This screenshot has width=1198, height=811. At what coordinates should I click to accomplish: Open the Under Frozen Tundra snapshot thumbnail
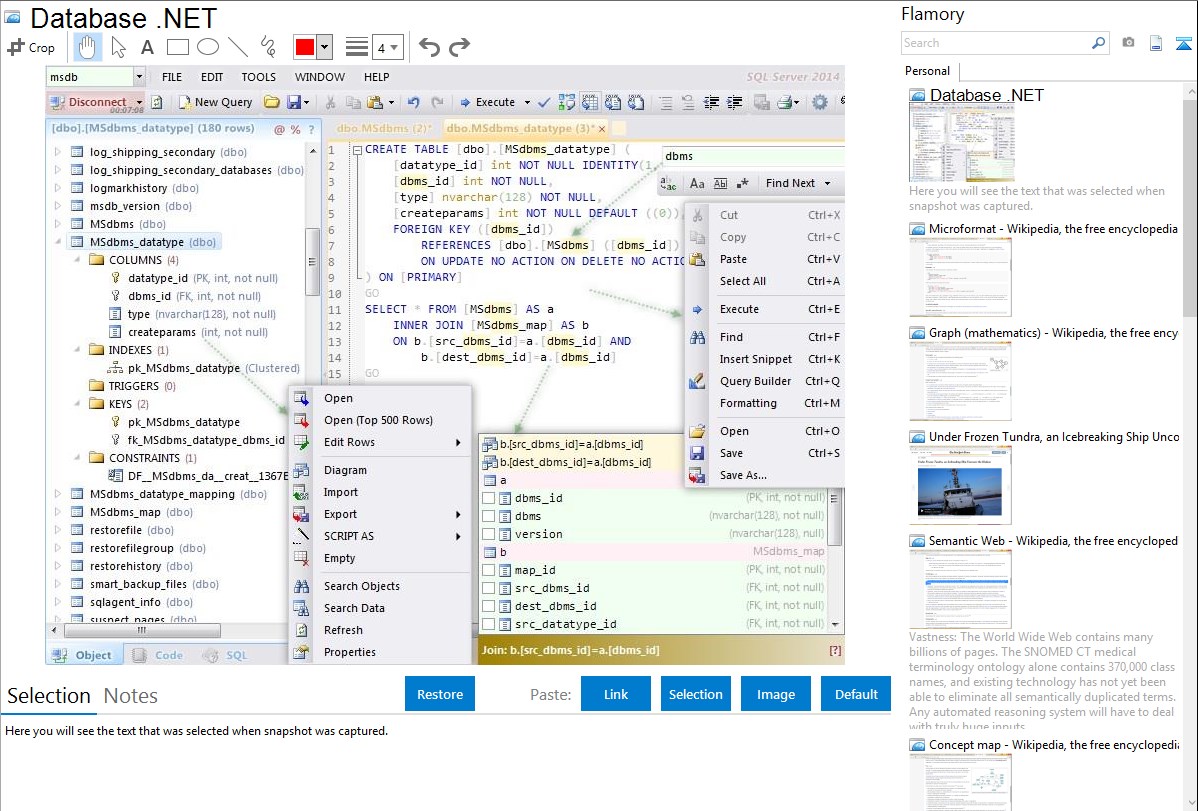click(960, 485)
